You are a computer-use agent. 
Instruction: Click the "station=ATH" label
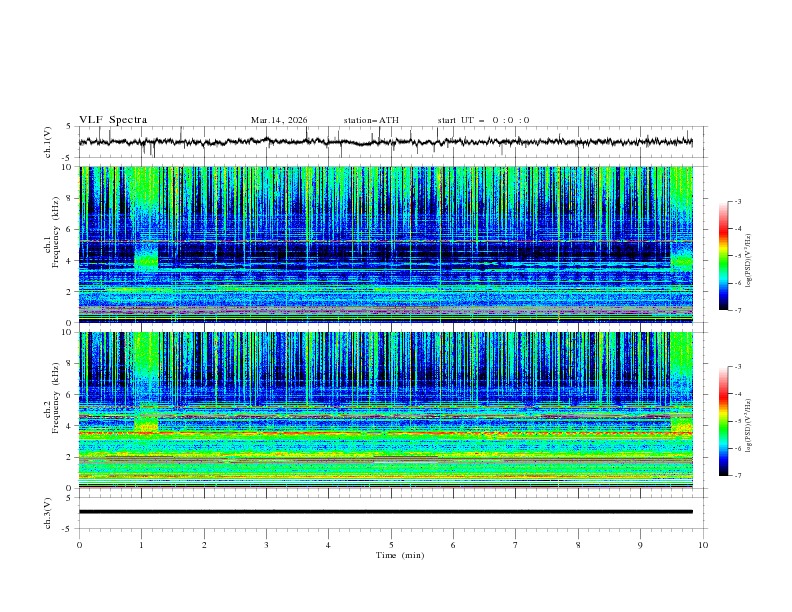coord(371,120)
